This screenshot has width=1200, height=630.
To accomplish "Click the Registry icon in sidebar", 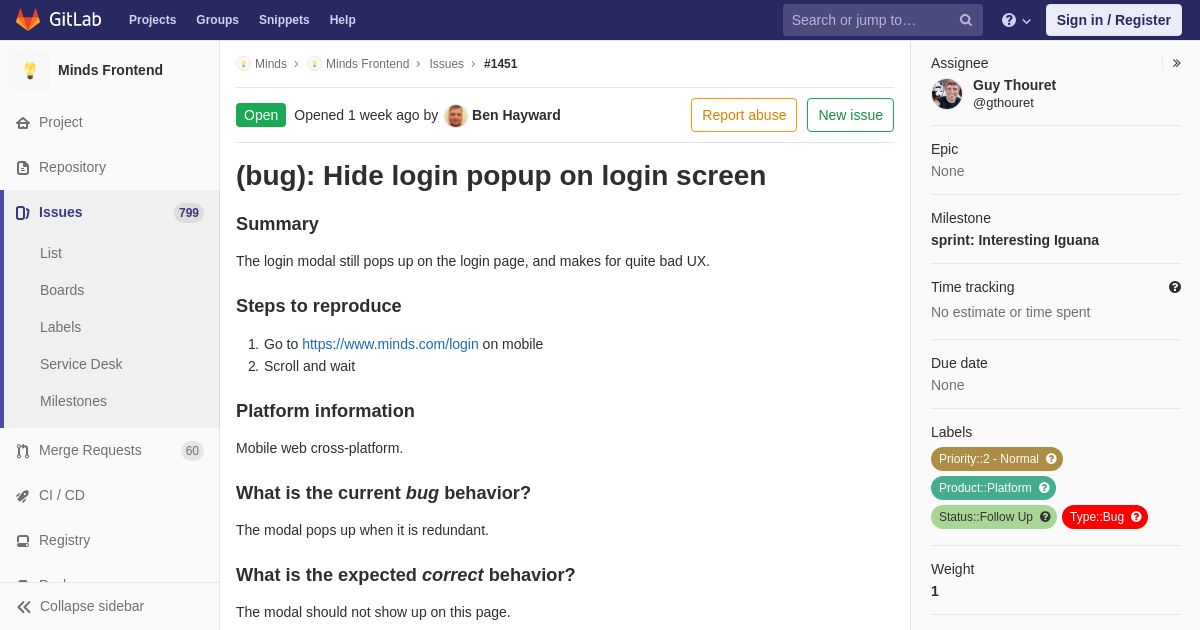I will tap(23, 540).
